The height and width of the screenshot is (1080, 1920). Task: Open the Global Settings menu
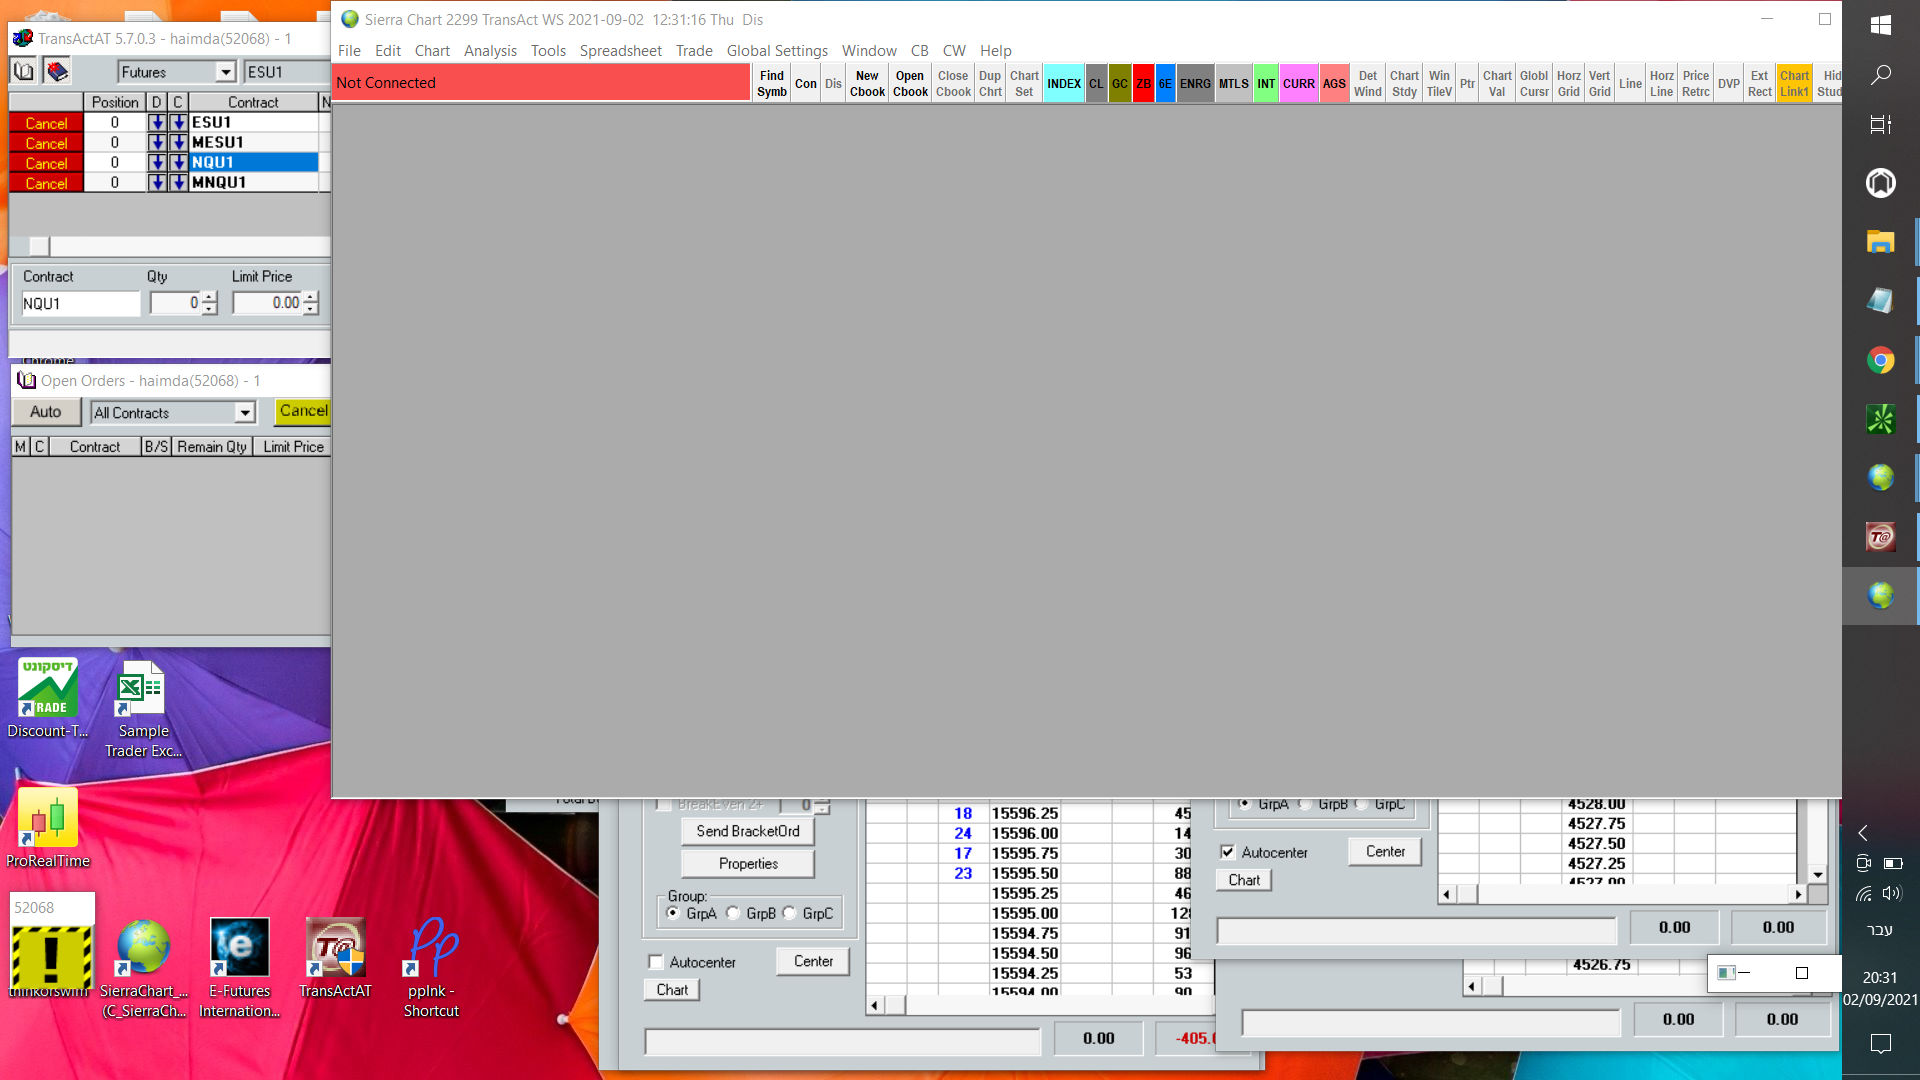[x=777, y=50]
